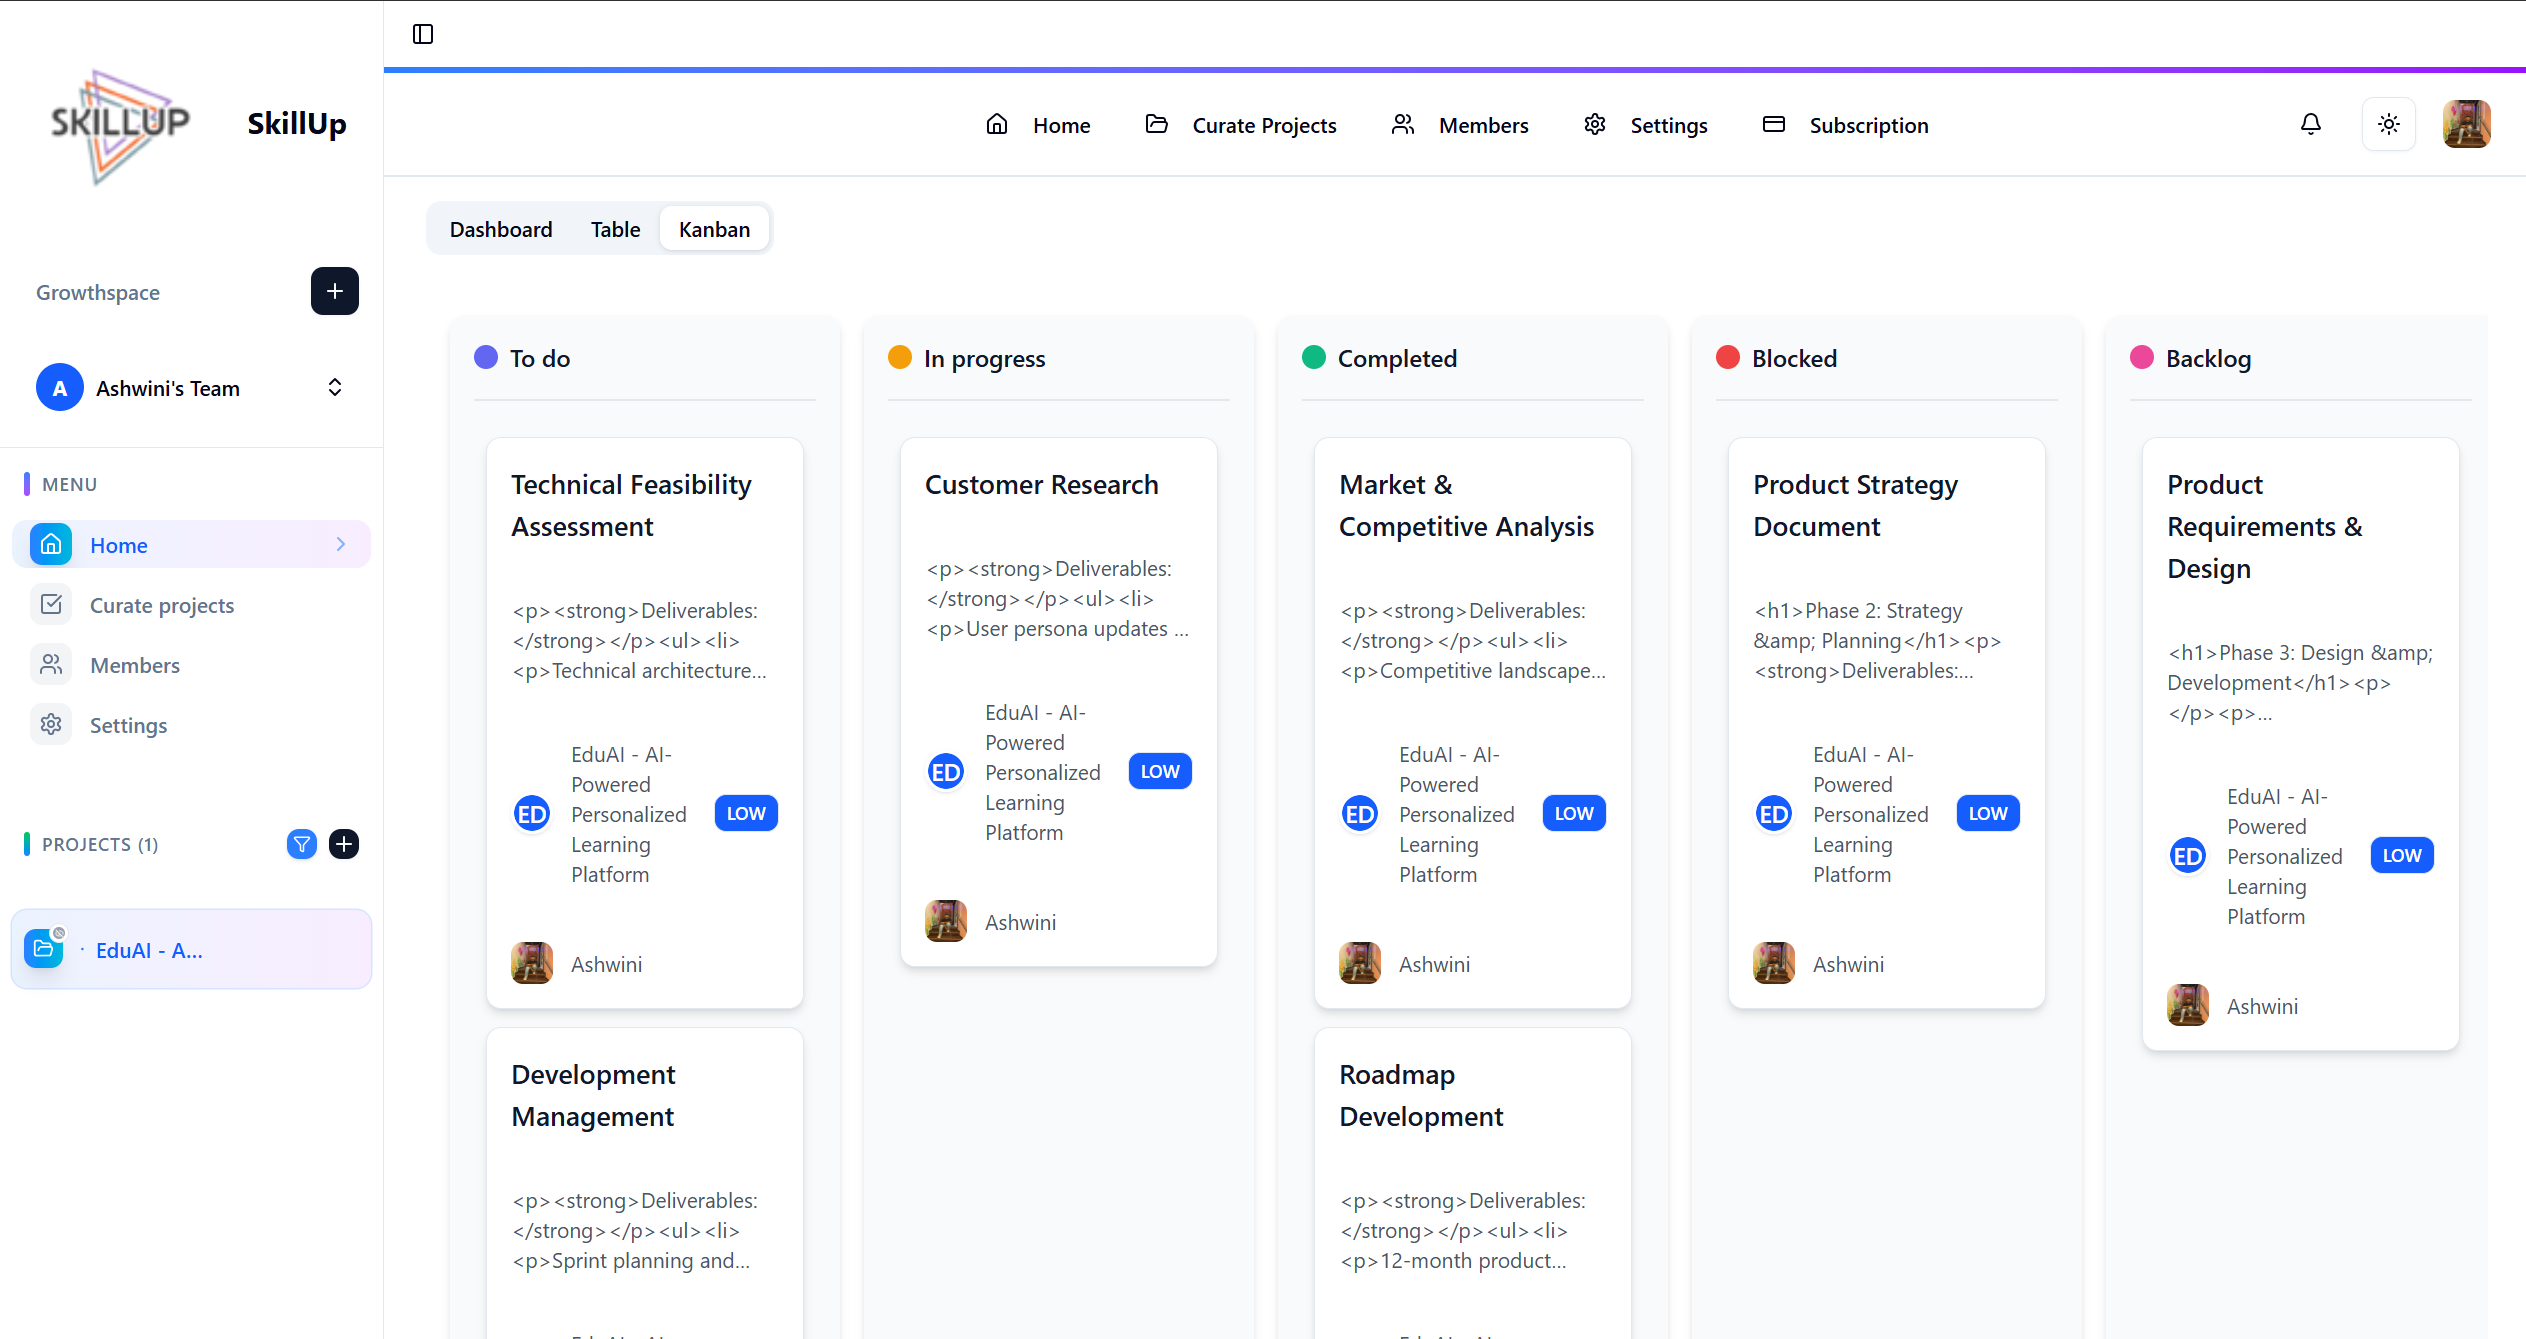This screenshot has height=1339, width=2526.
Task: Toggle the sidebar panel icon
Action: (423, 34)
